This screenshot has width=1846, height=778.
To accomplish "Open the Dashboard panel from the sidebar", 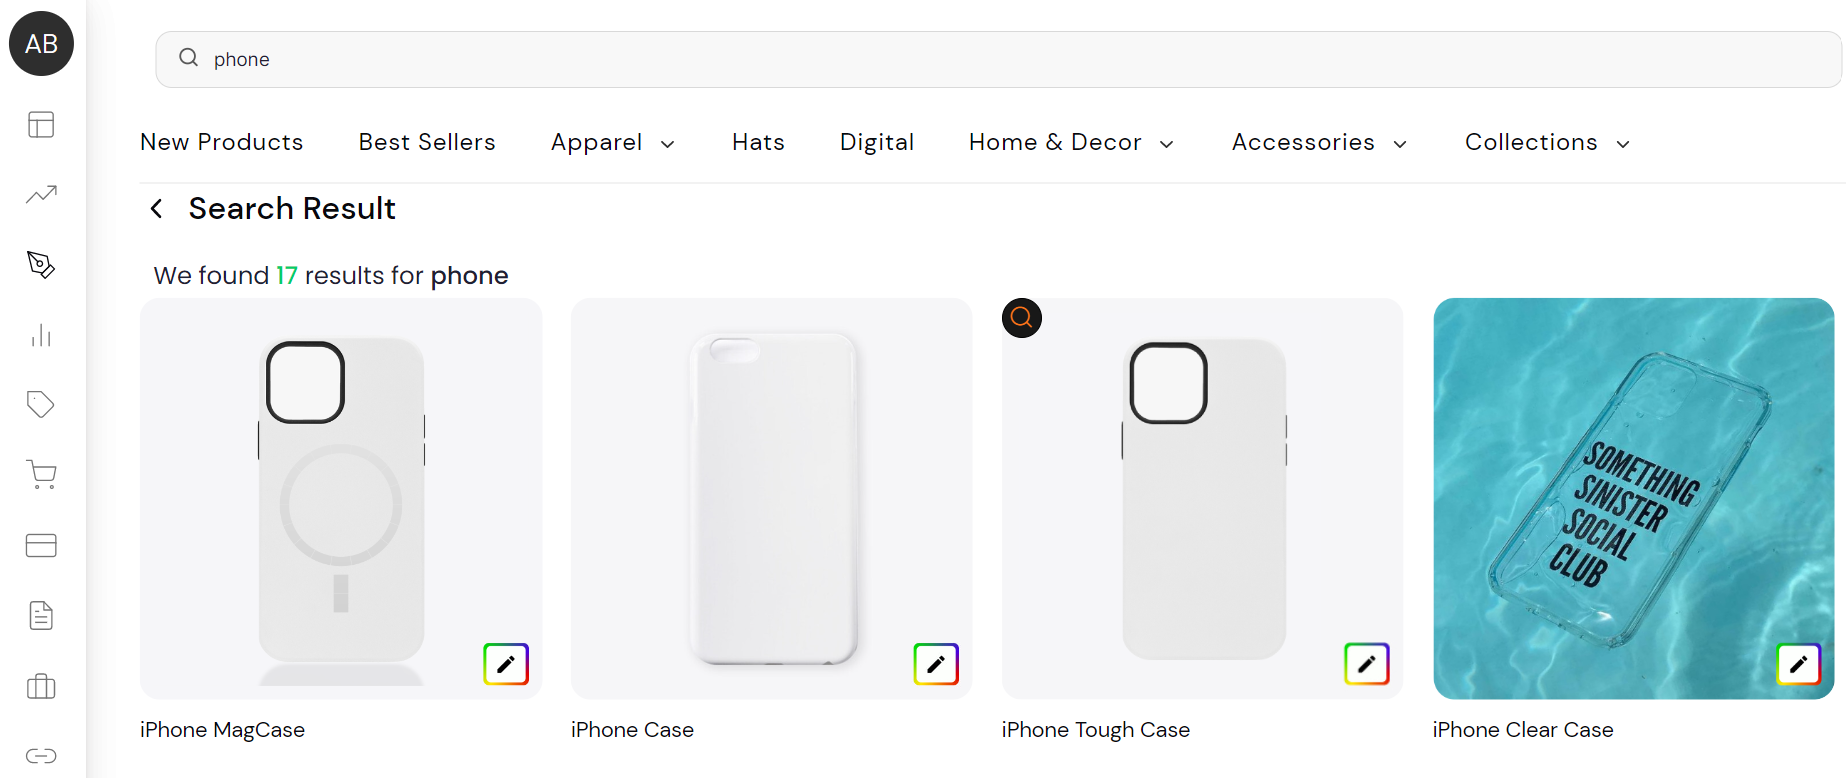I will (40, 124).
